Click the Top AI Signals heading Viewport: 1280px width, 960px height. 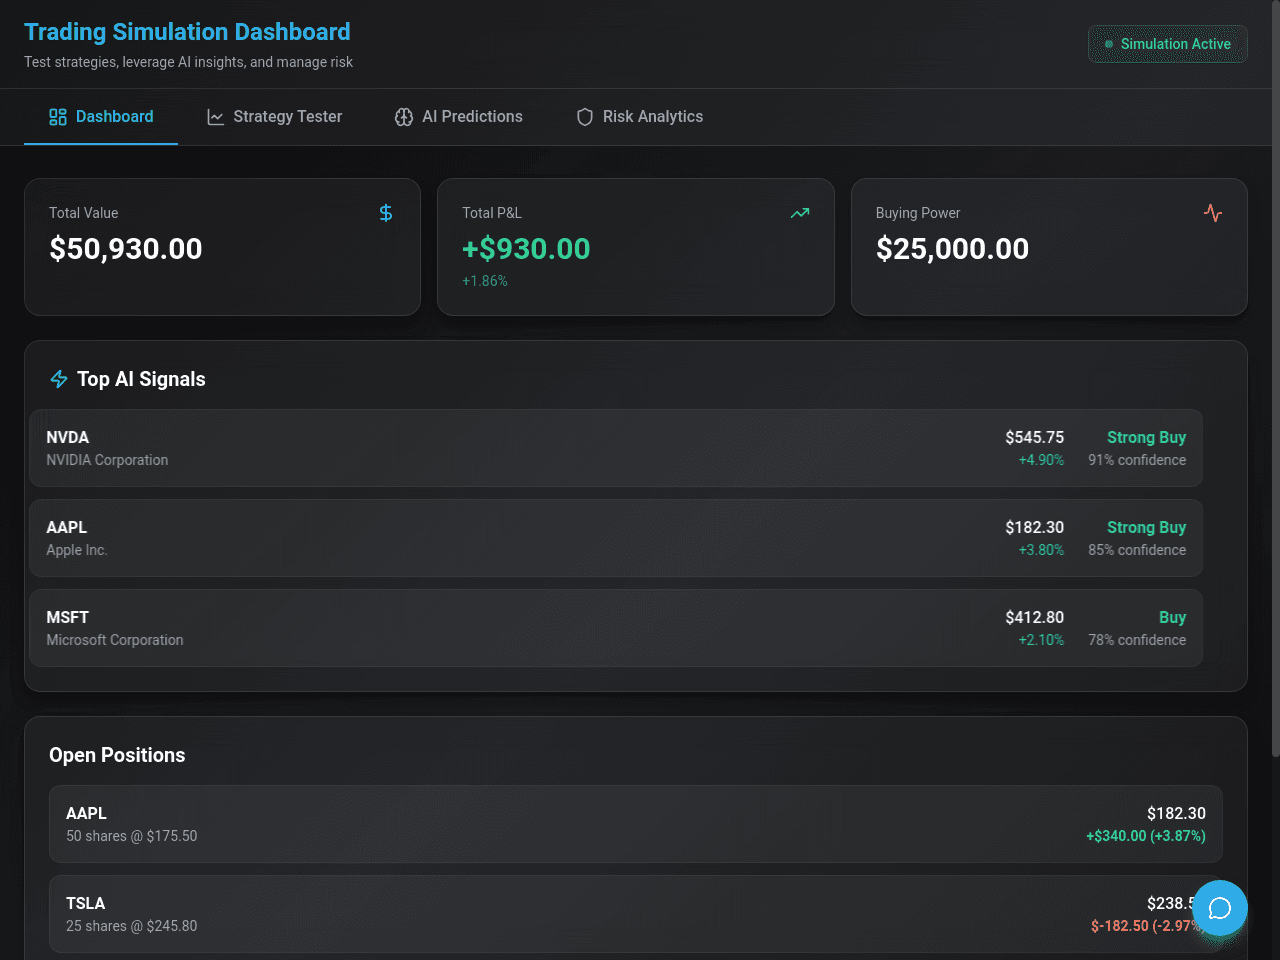point(141,379)
